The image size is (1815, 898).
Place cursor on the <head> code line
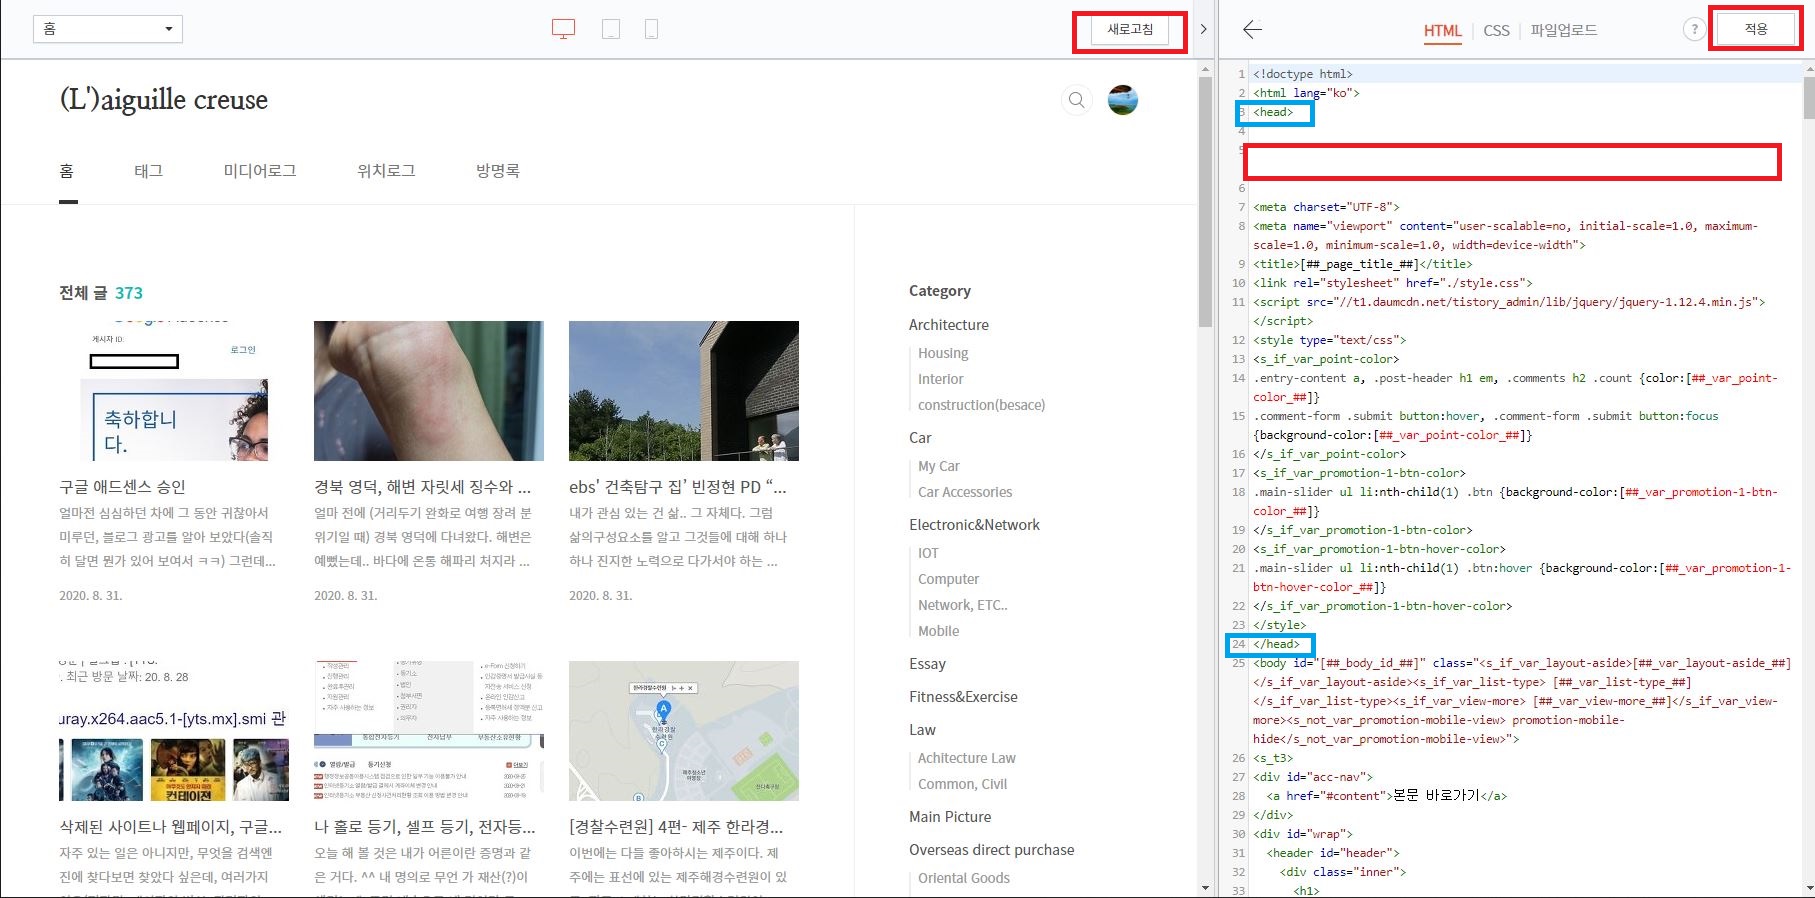pos(1273,112)
